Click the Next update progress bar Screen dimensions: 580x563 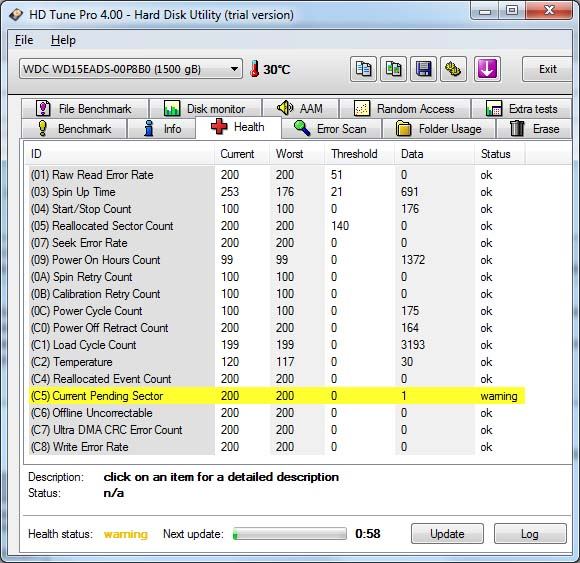pyautogui.click(x=290, y=534)
